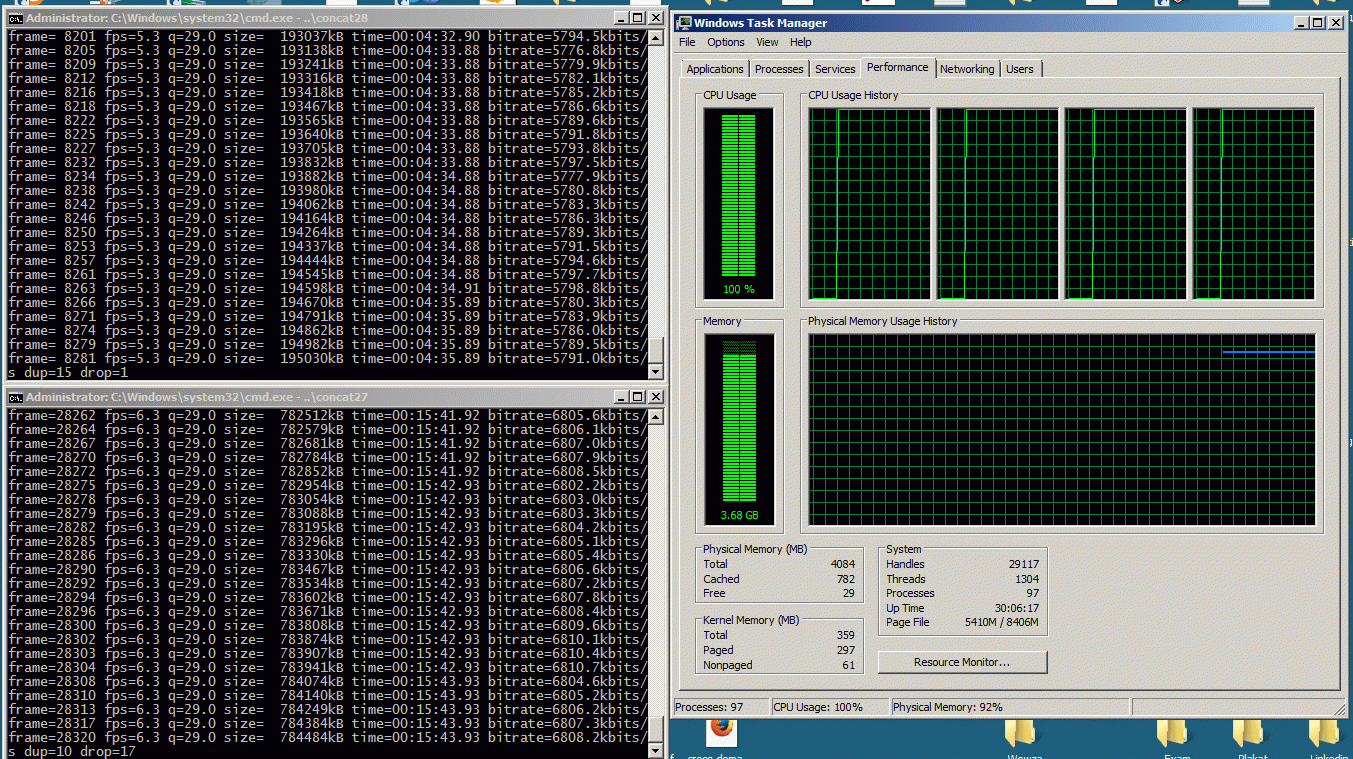Click the Memory gauge showing 3.68 GB
The width and height of the screenshot is (1353, 759).
(739, 430)
